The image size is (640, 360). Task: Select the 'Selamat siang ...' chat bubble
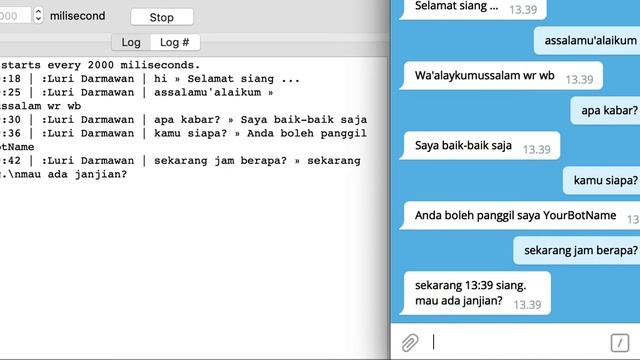point(473,8)
